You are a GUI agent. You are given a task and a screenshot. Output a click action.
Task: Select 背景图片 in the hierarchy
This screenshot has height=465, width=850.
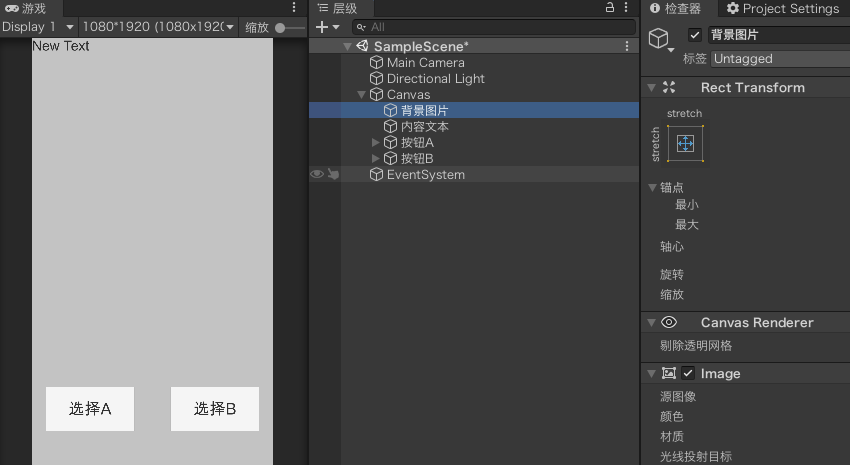[x=424, y=111]
